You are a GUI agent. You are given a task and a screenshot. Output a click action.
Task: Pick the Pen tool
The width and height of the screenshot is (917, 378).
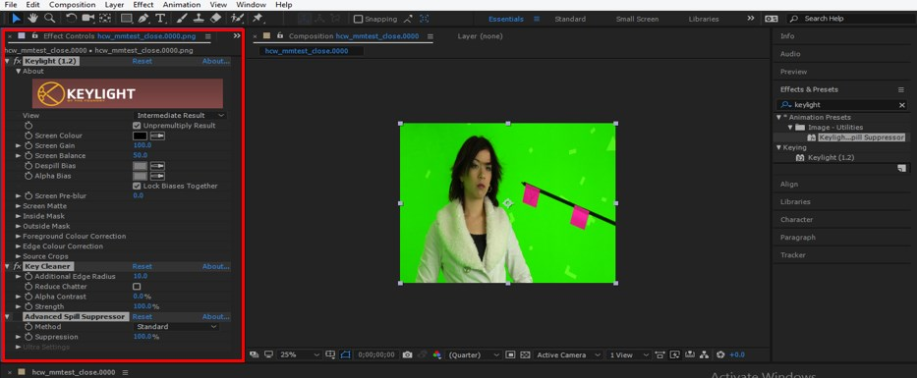point(143,19)
